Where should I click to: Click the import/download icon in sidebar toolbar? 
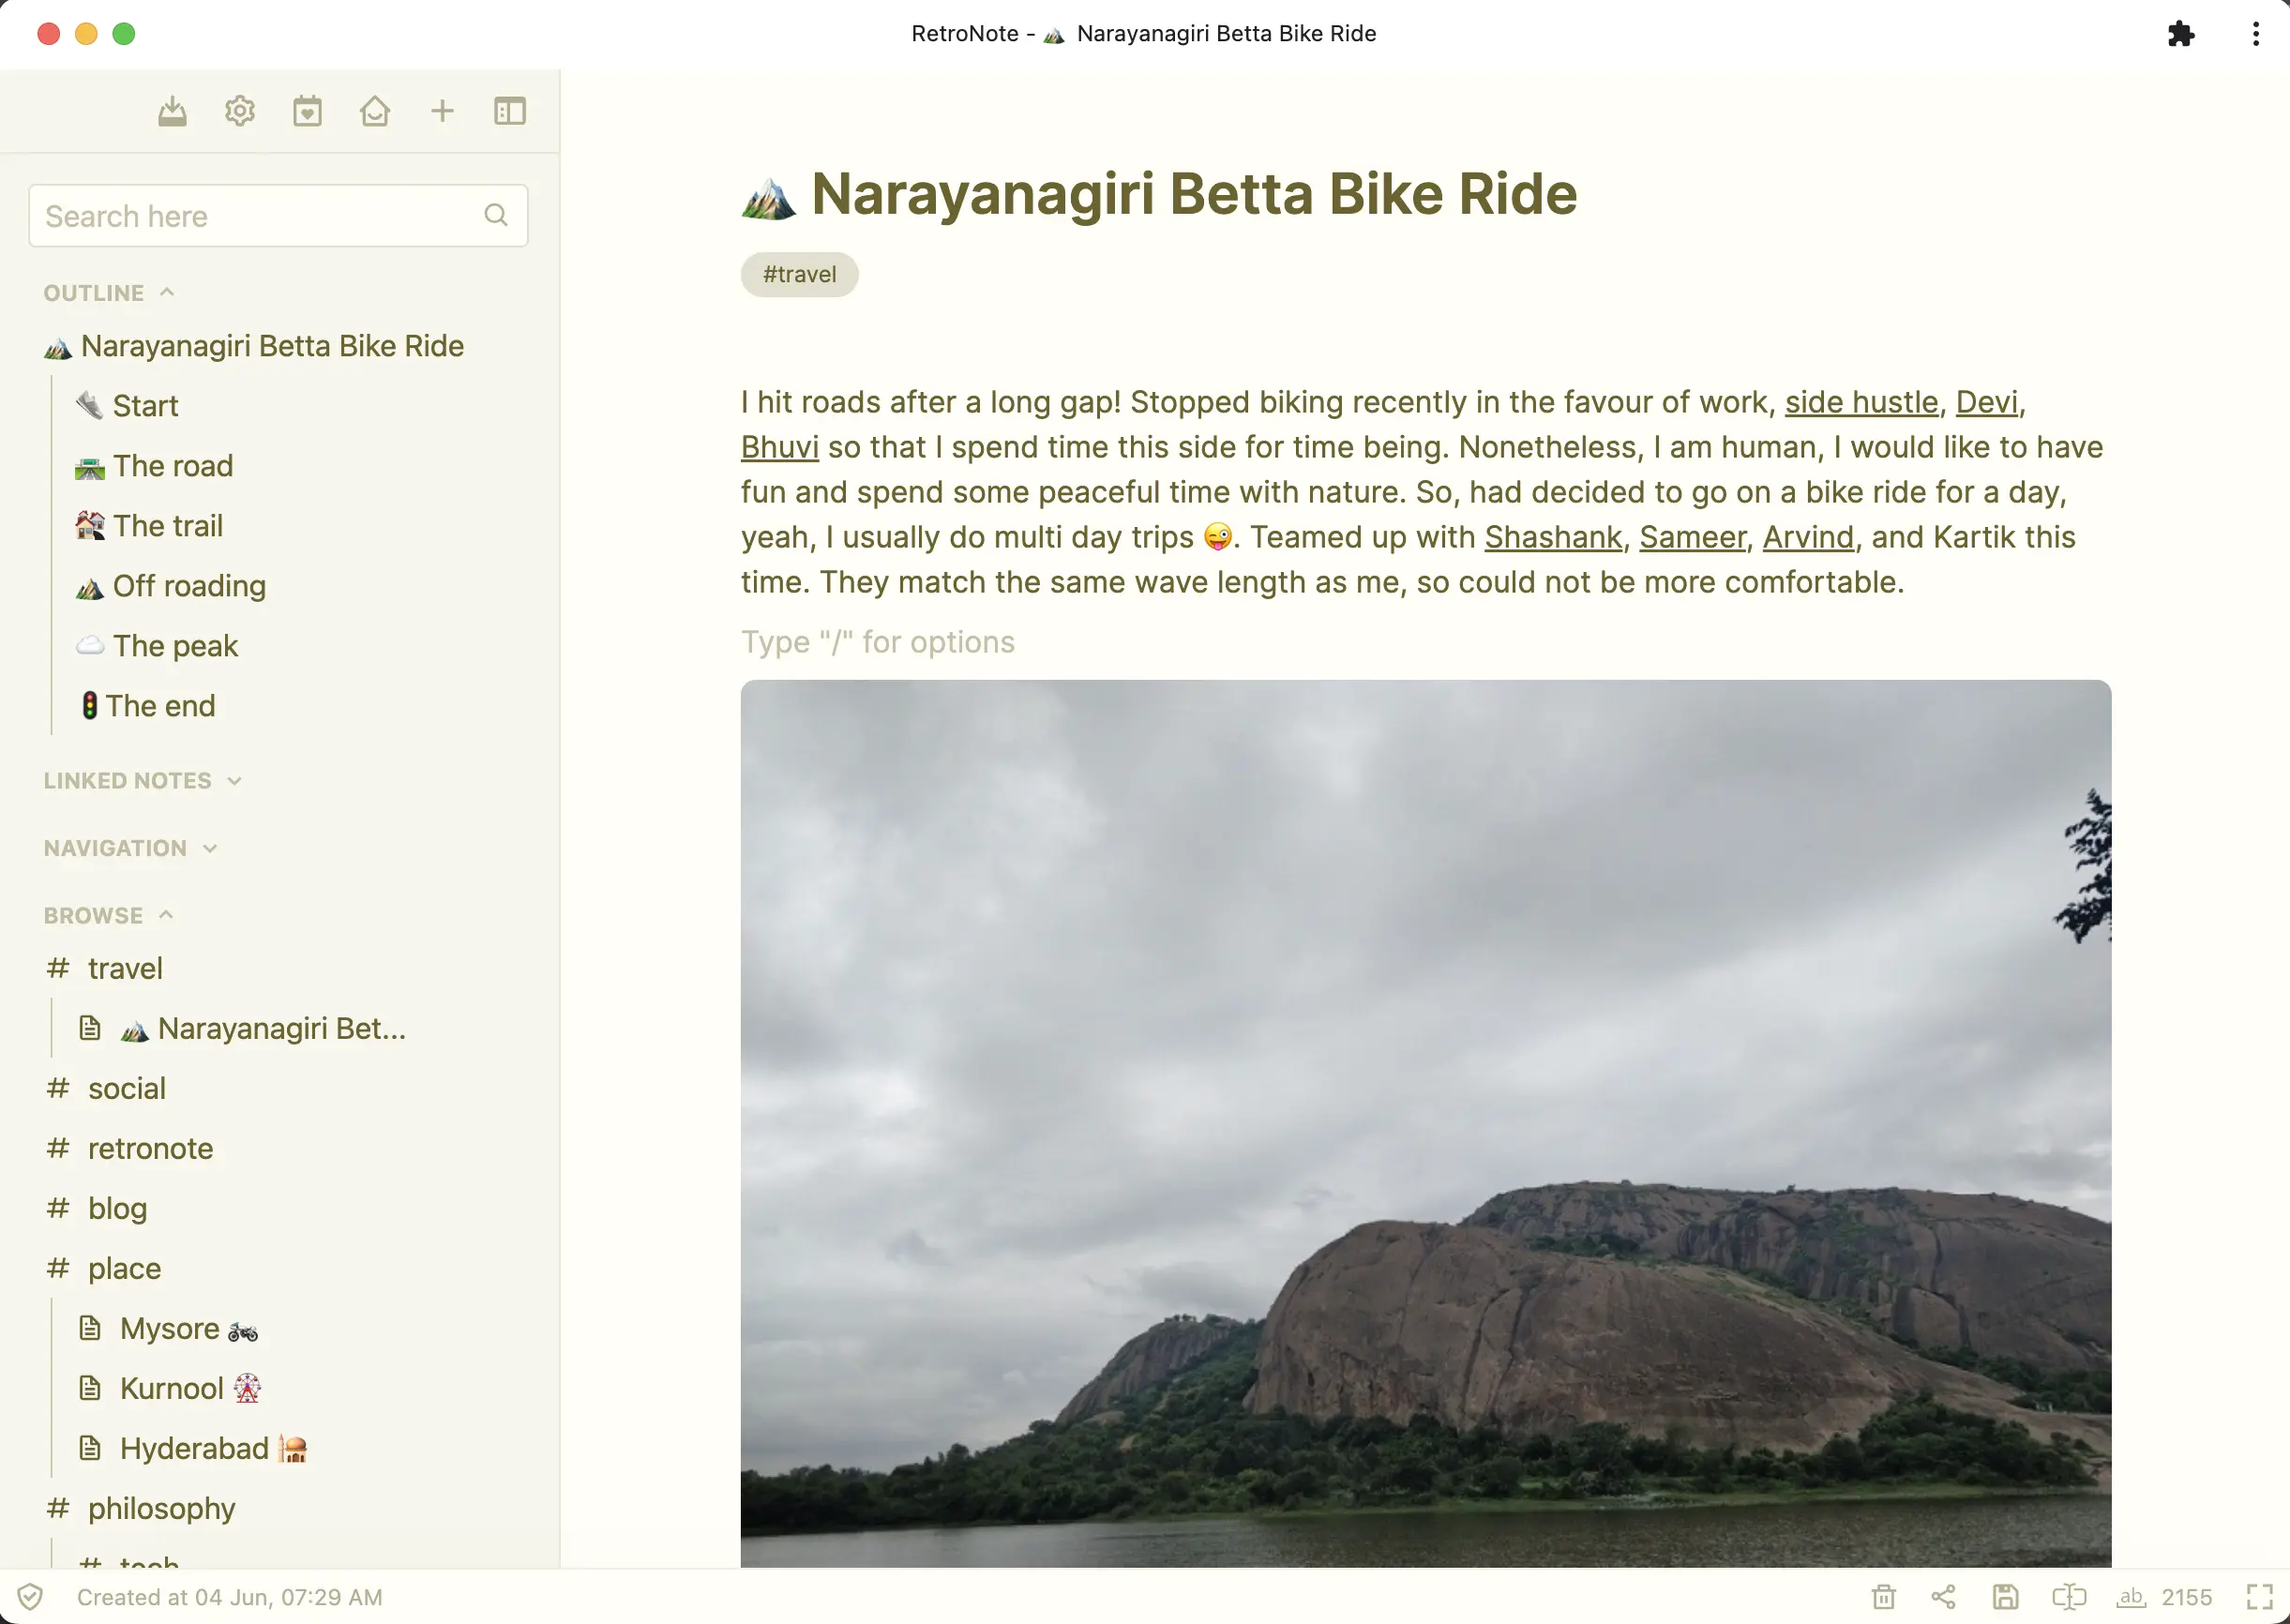tap(172, 111)
